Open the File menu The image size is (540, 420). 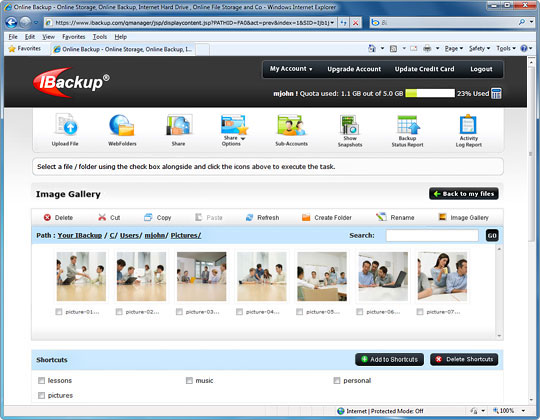point(13,37)
